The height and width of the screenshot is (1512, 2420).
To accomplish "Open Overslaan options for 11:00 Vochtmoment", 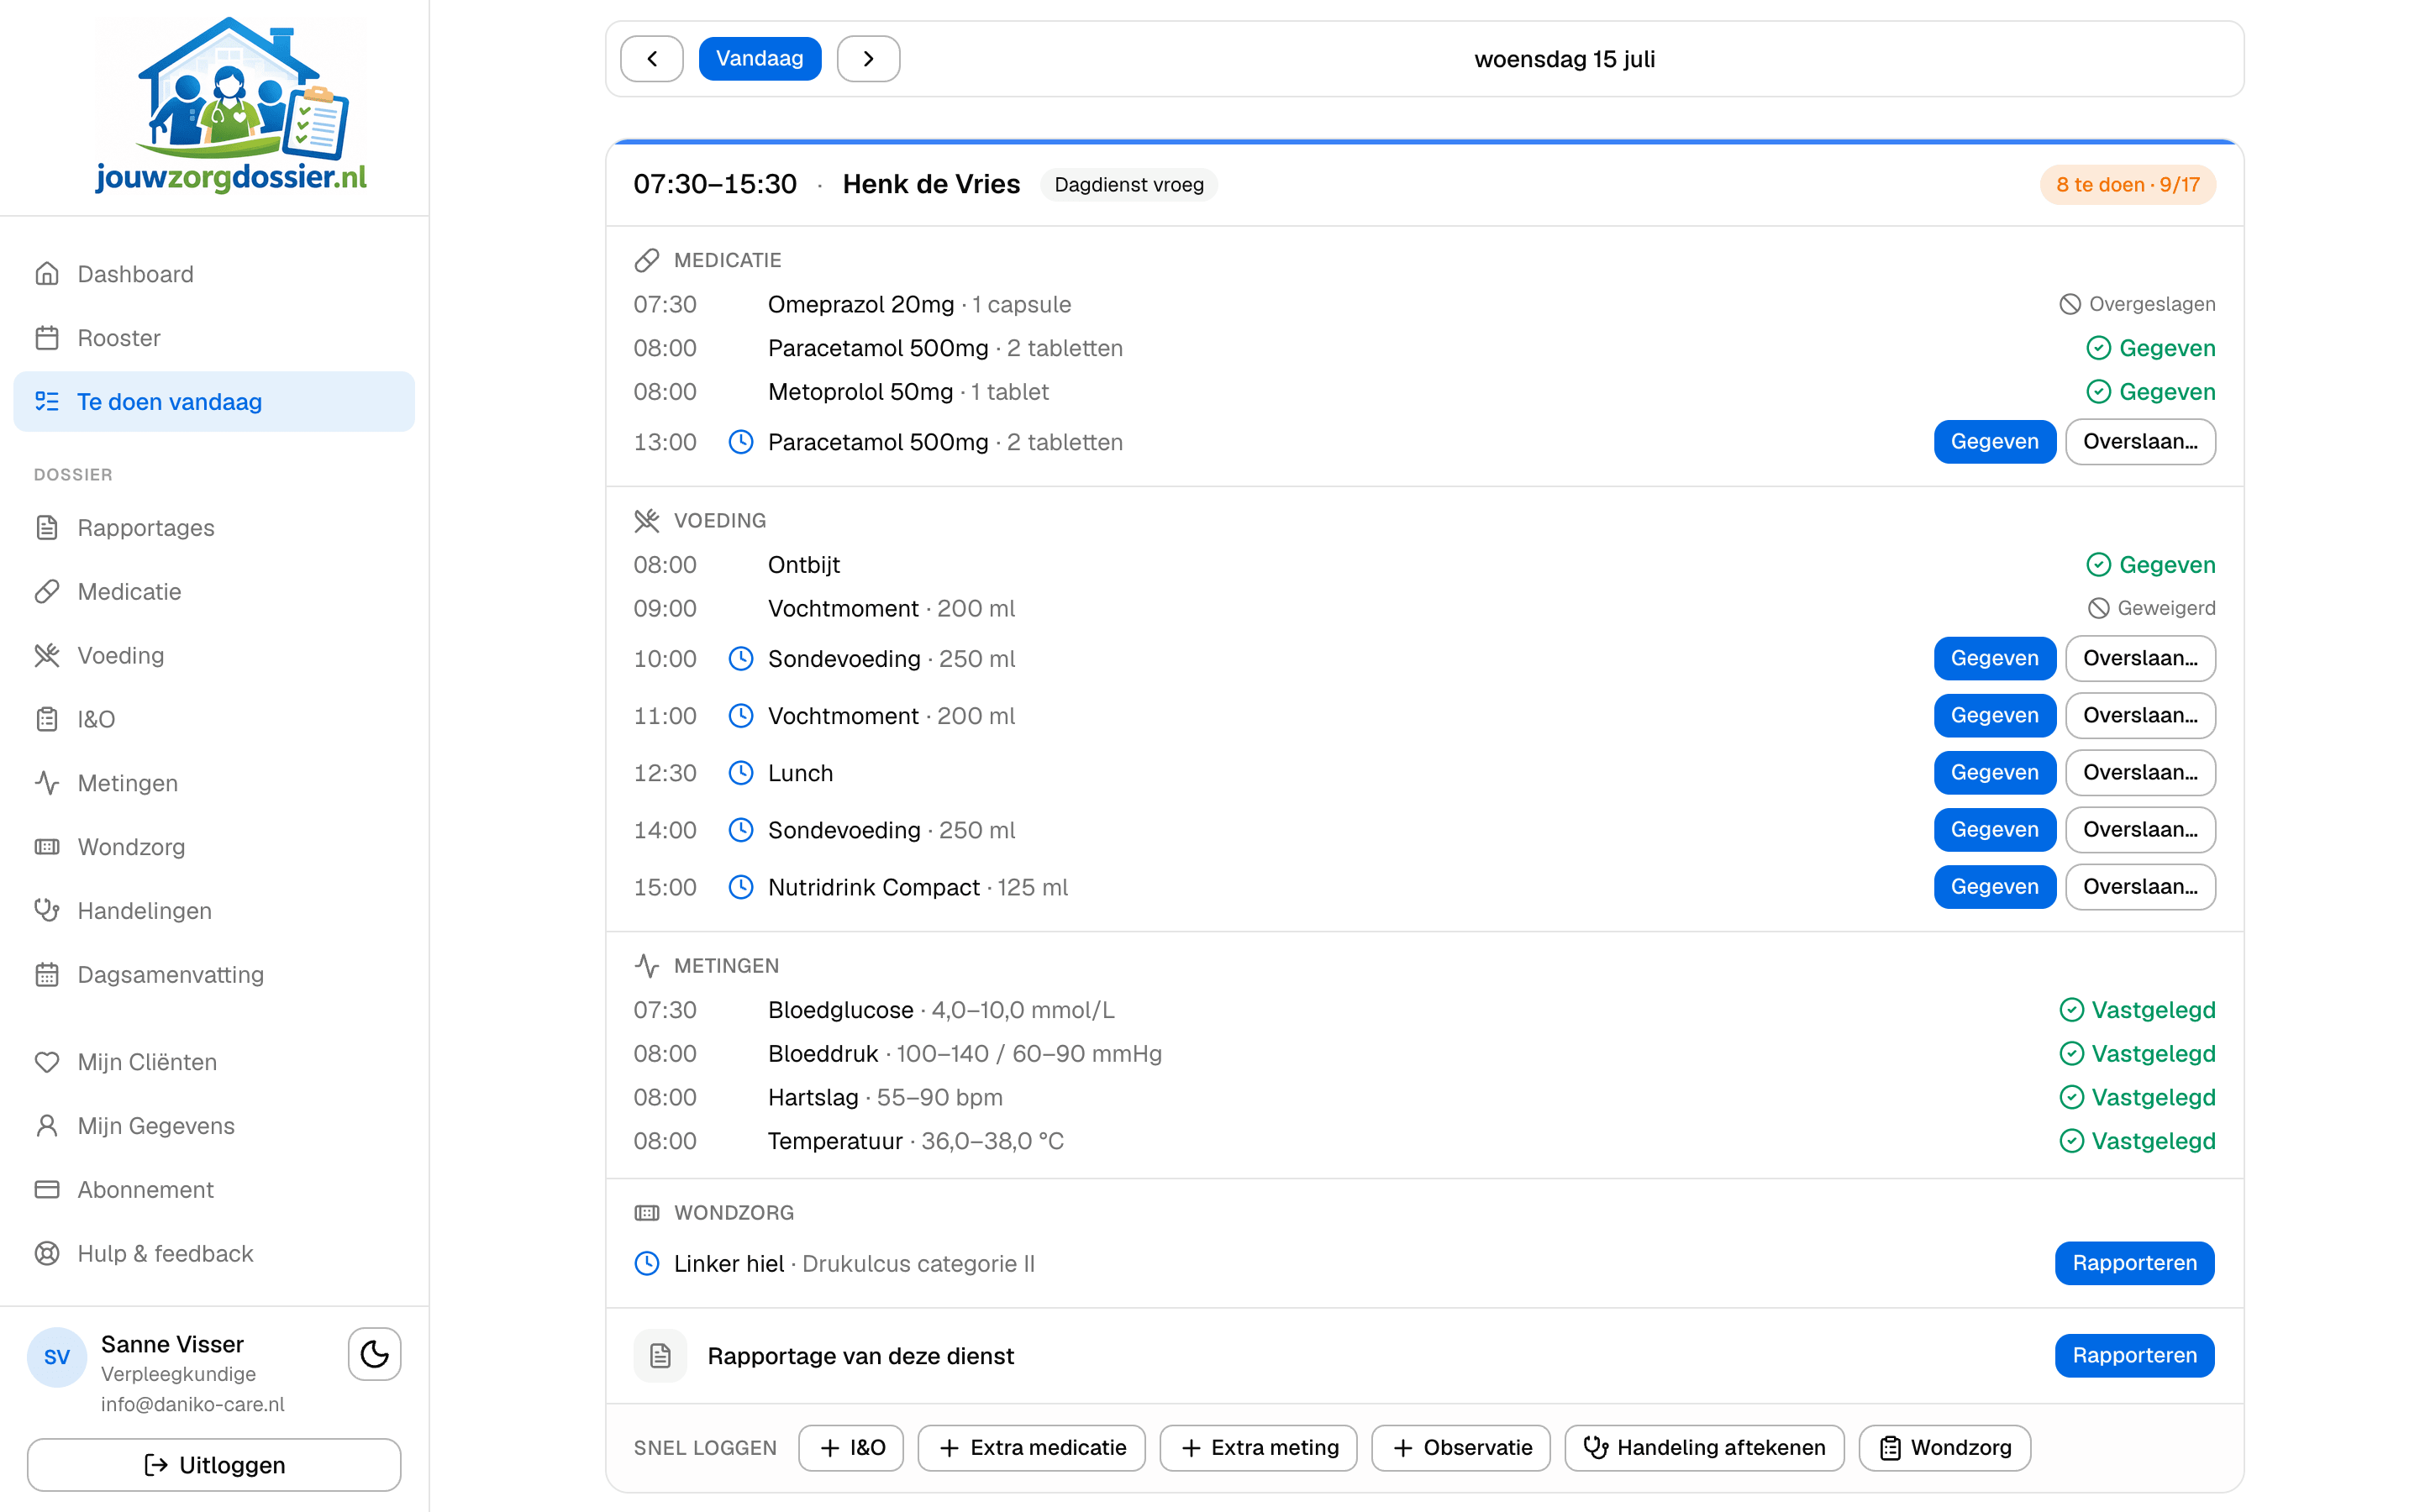I will [x=2140, y=716].
